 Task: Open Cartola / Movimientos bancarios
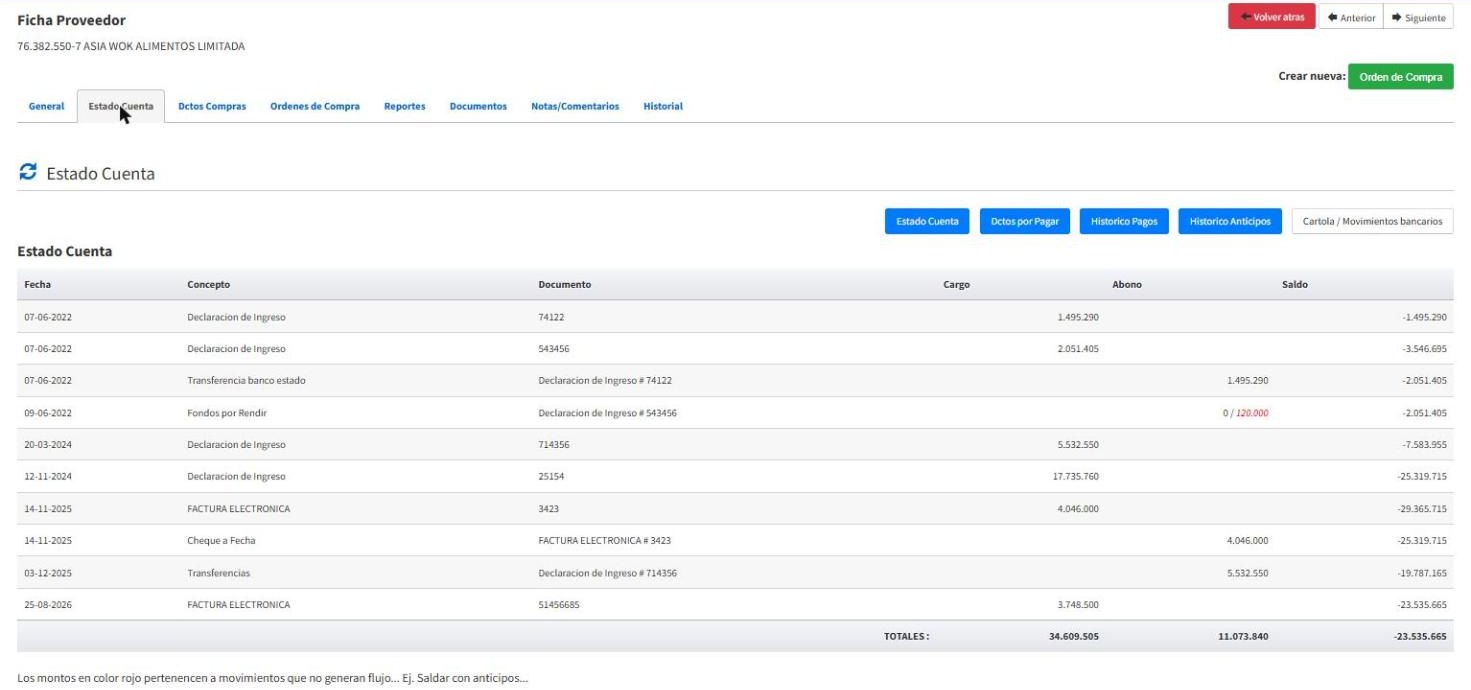(1372, 221)
